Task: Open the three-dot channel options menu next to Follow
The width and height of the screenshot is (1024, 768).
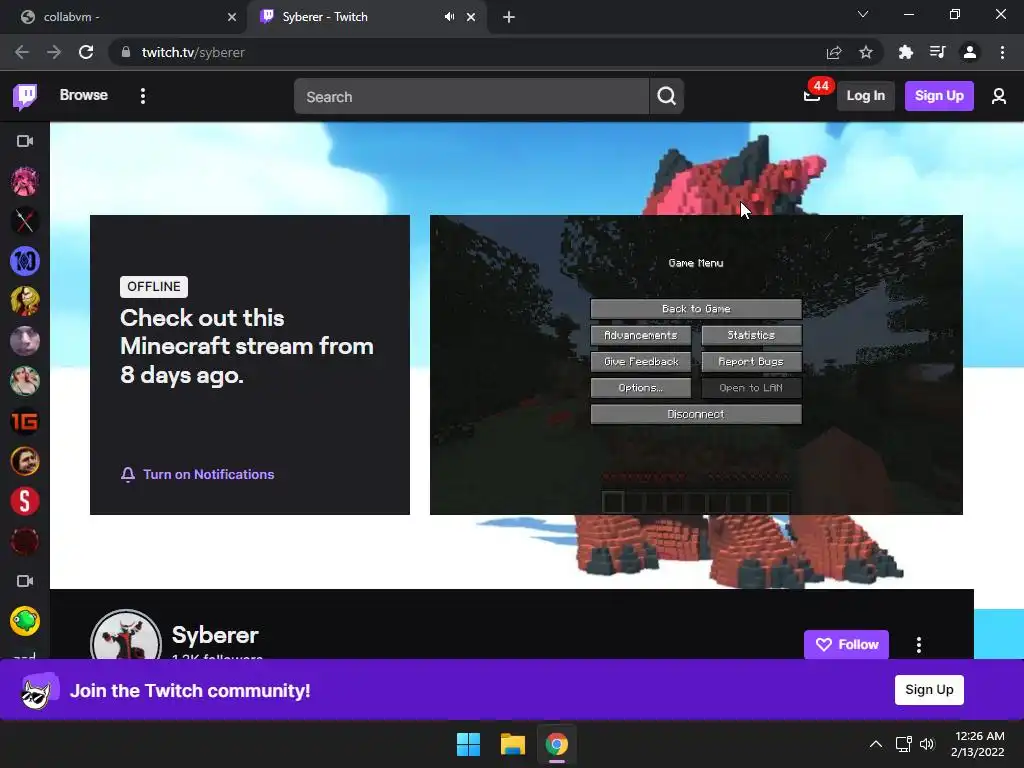Action: (919, 645)
